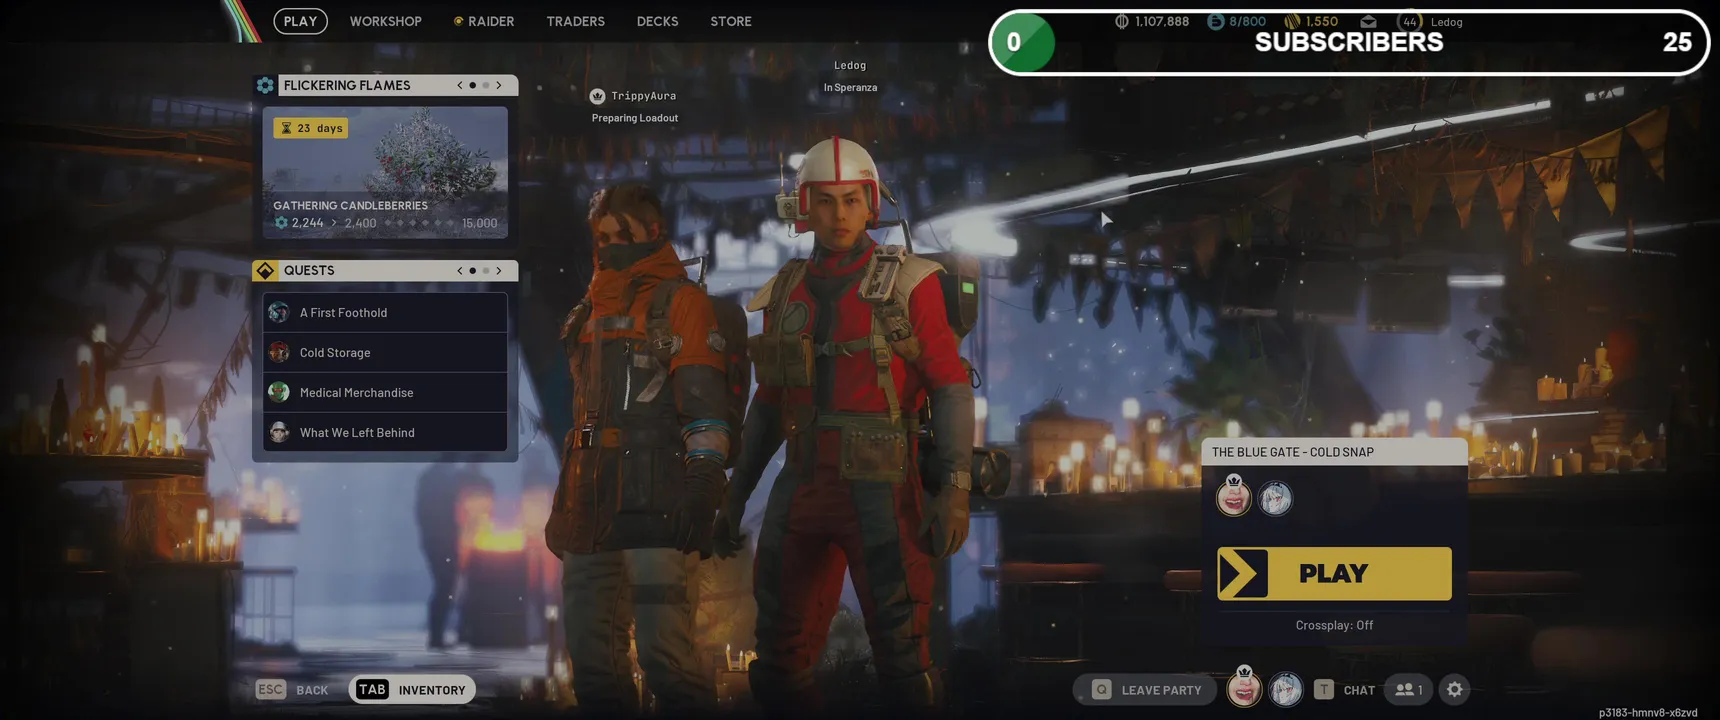Click the 1,107,888 coin balance
This screenshot has height=720, width=1720.
point(1162,21)
